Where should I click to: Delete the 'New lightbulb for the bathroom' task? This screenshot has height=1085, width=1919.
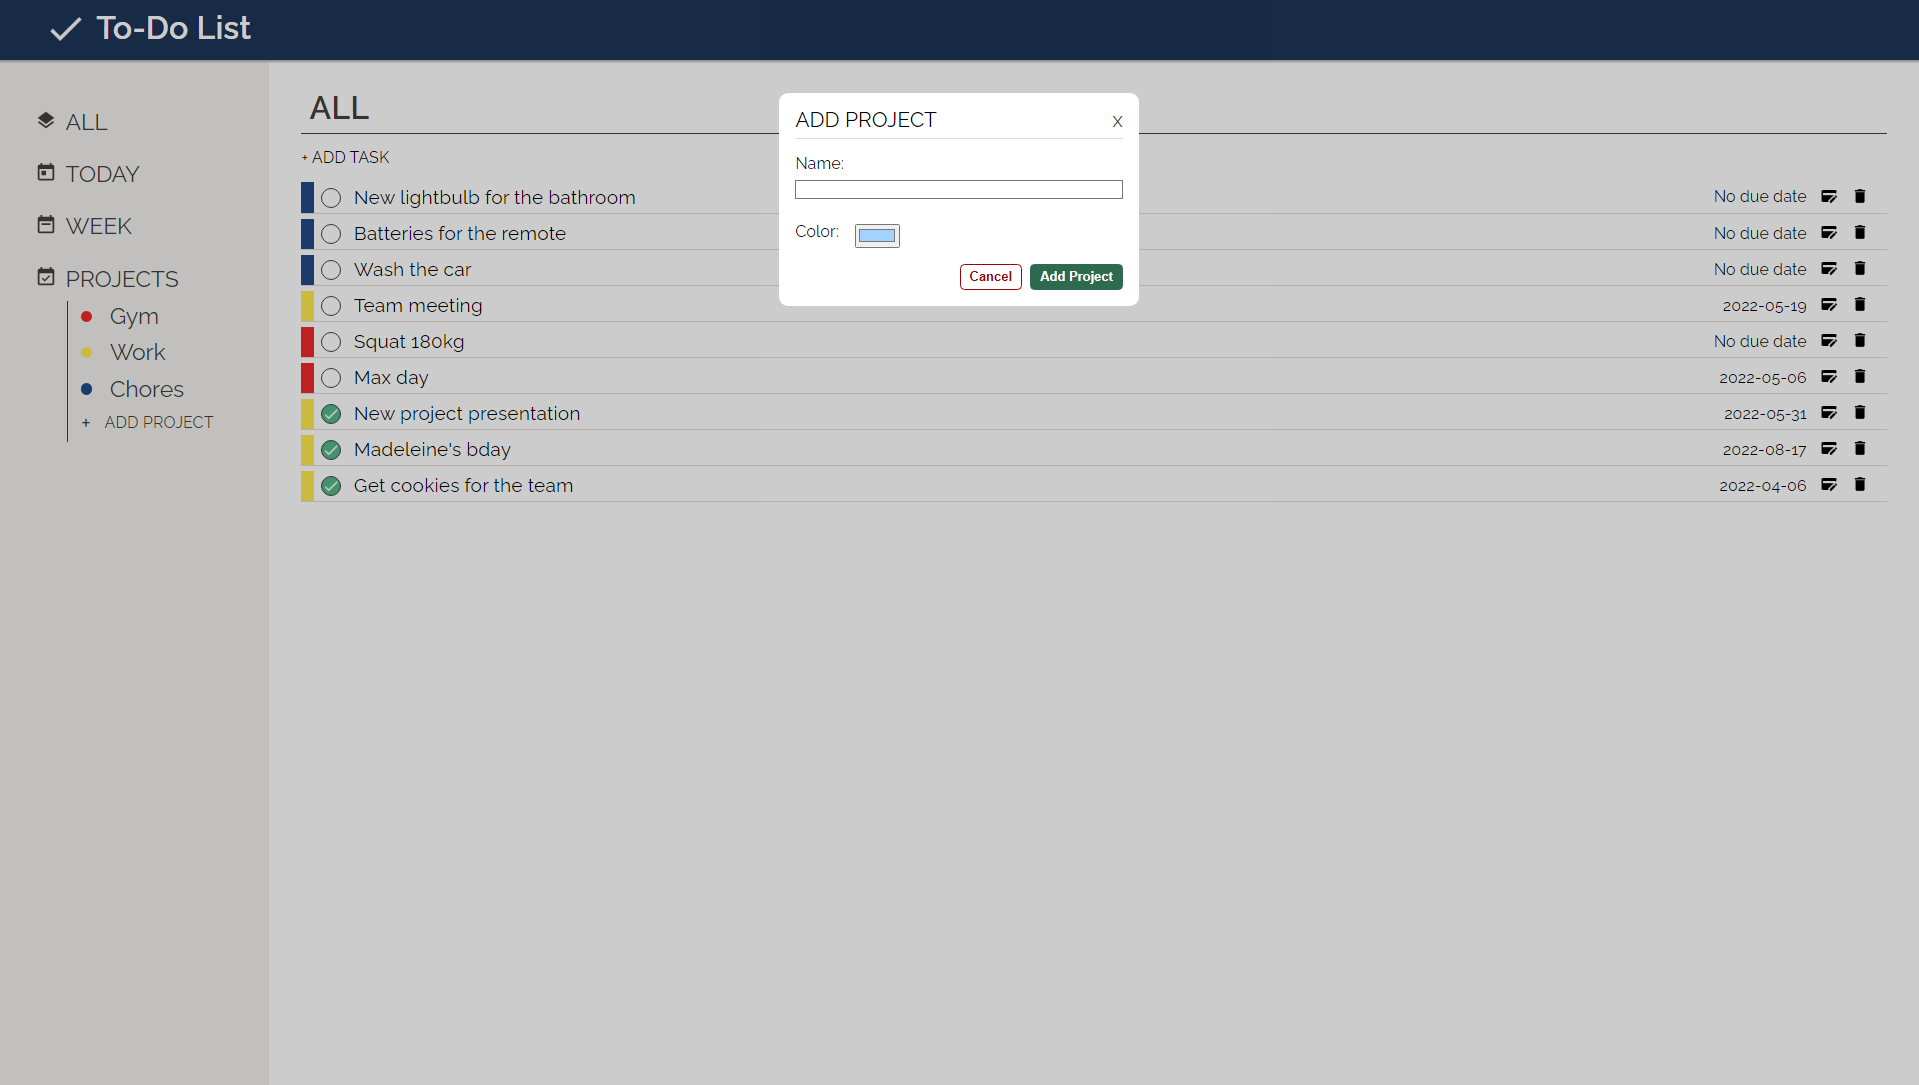pos(1860,197)
